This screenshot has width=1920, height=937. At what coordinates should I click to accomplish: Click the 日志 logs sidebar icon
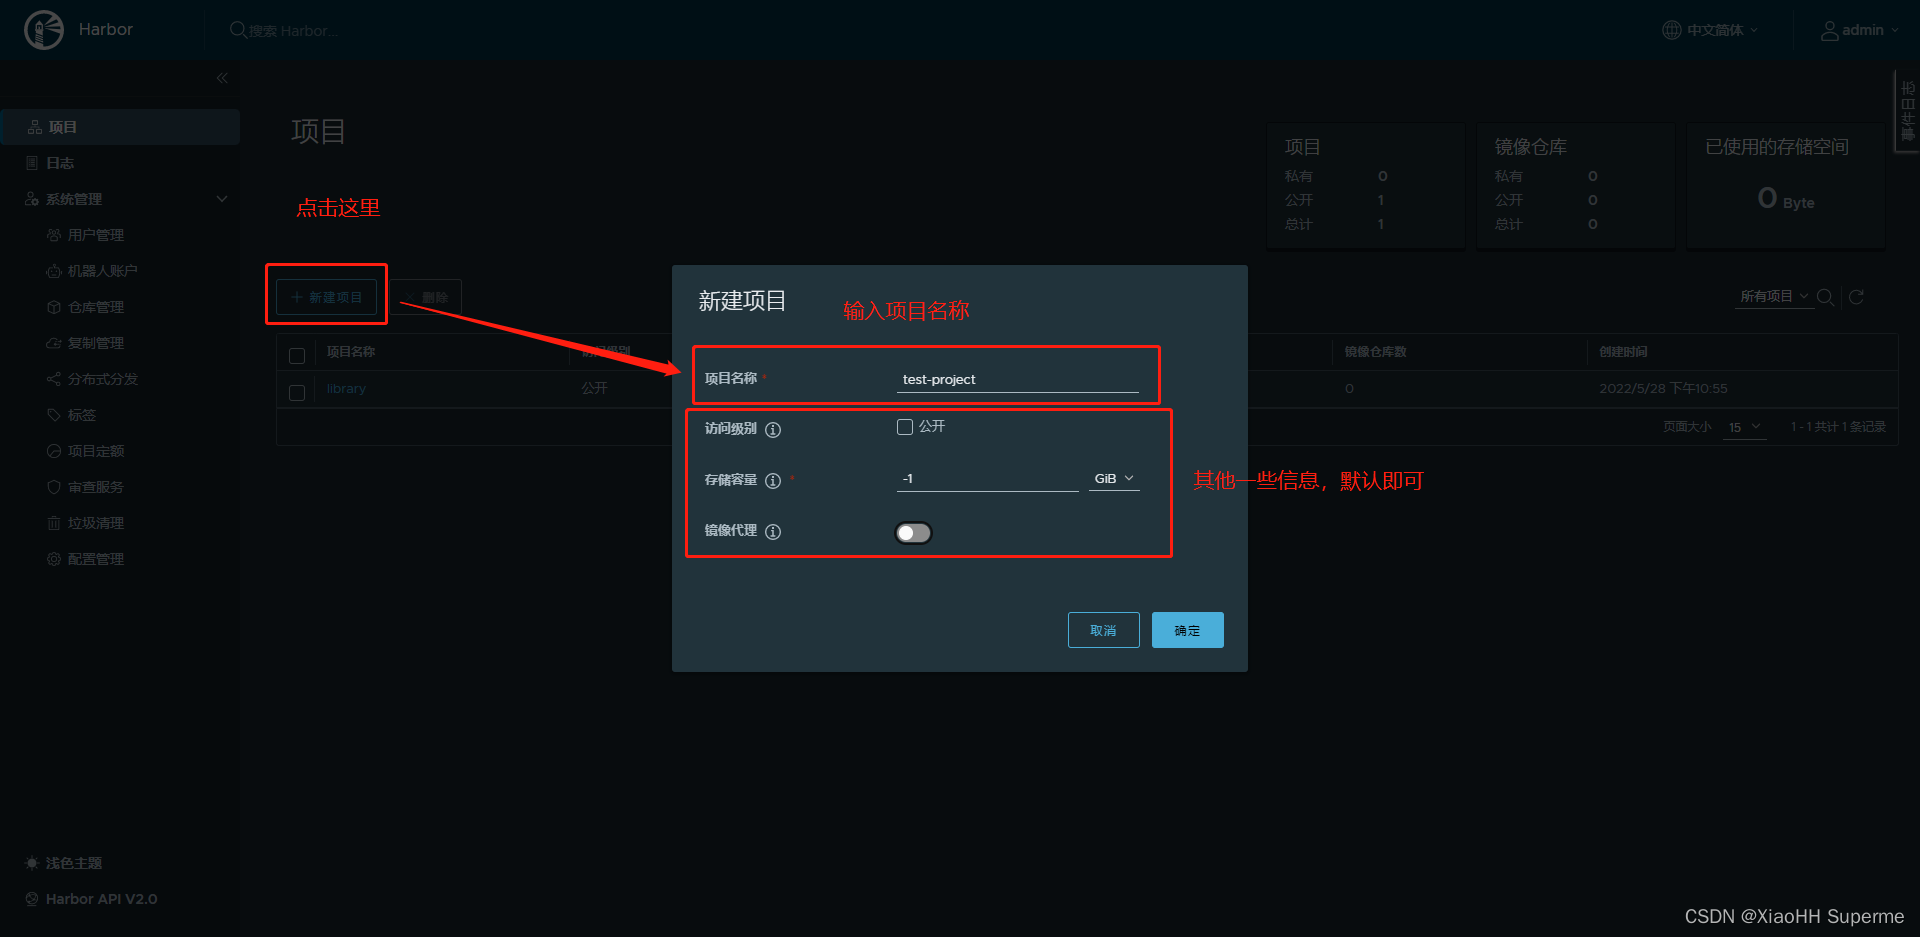(x=33, y=163)
